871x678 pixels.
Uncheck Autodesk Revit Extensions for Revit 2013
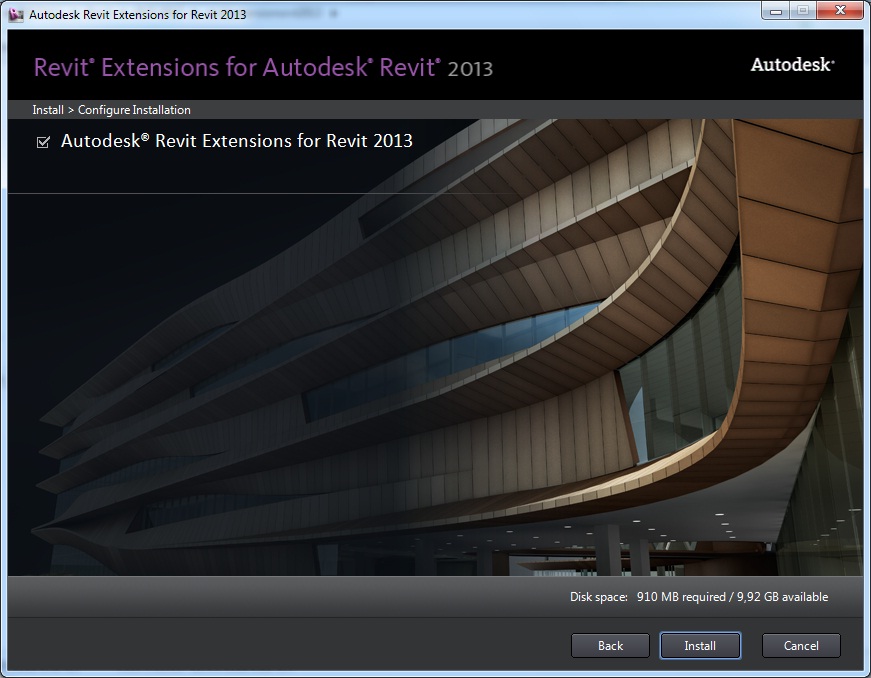click(42, 142)
